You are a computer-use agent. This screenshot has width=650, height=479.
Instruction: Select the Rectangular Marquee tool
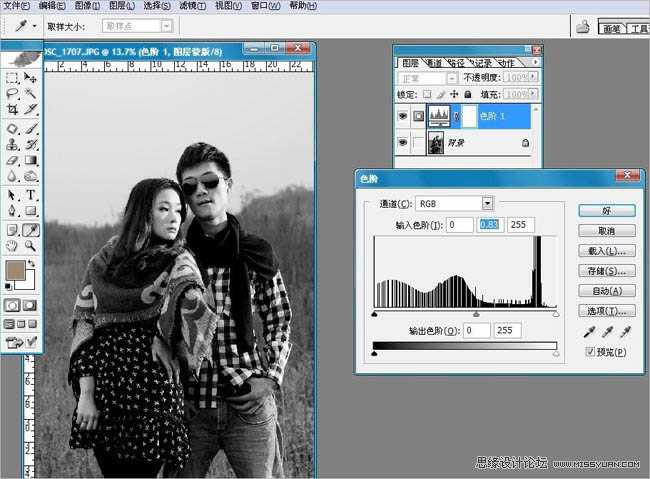12,78
